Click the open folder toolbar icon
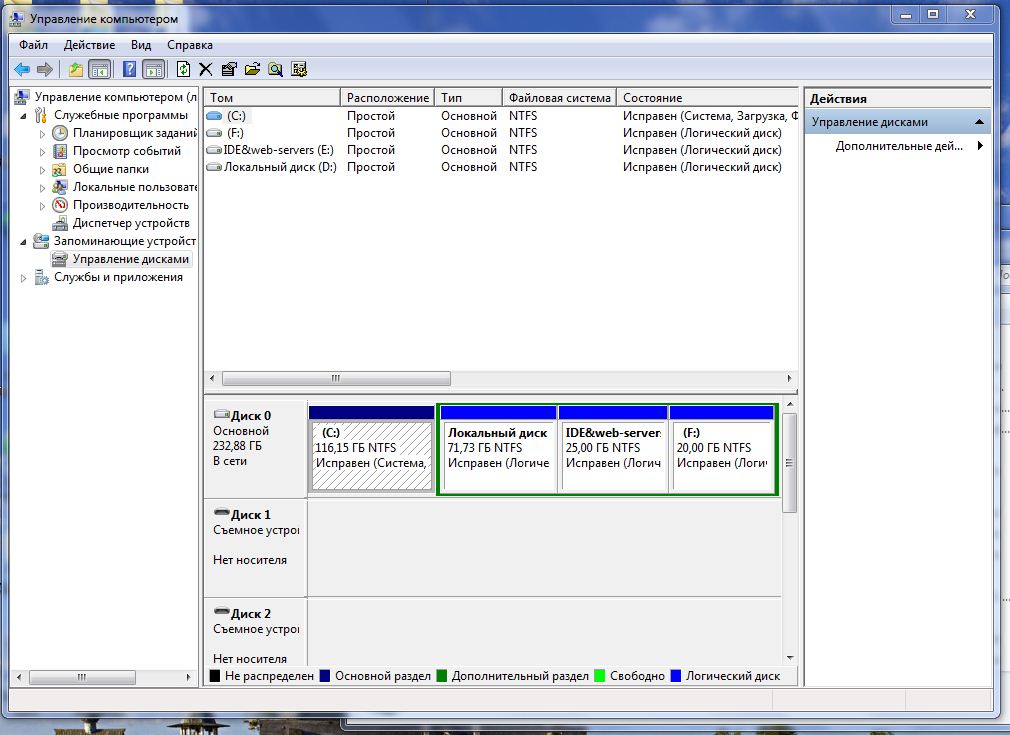This screenshot has height=735, width=1010. point(252,69)
